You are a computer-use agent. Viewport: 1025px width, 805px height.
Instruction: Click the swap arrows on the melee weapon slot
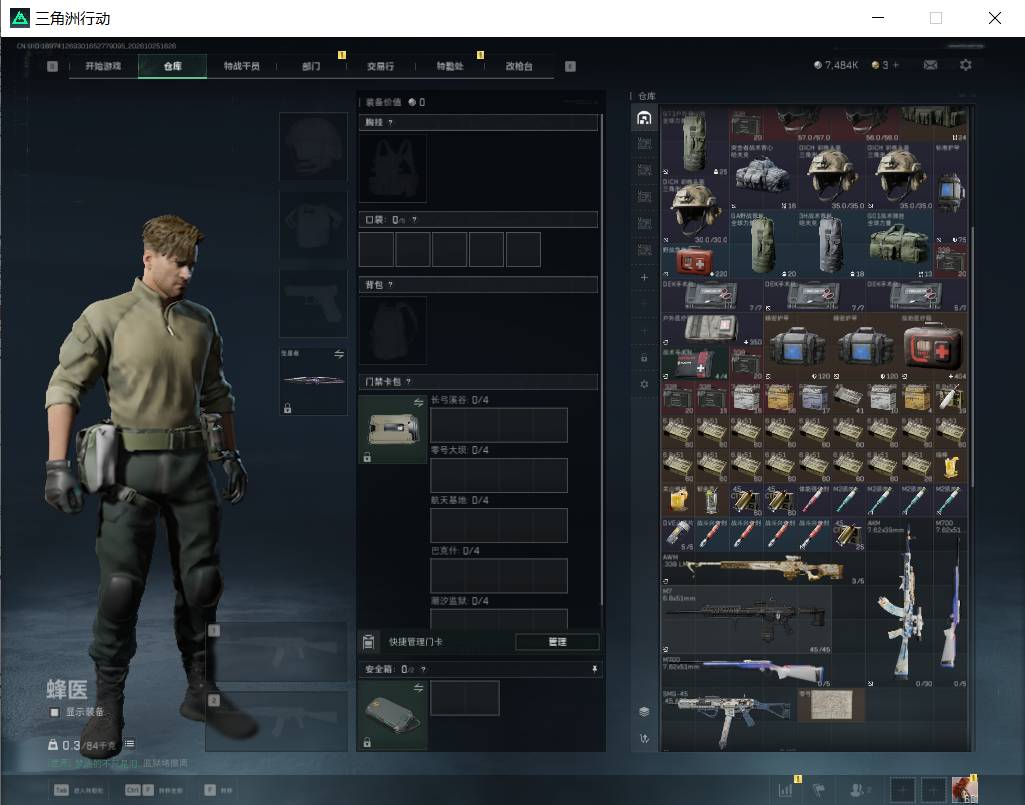339,354
